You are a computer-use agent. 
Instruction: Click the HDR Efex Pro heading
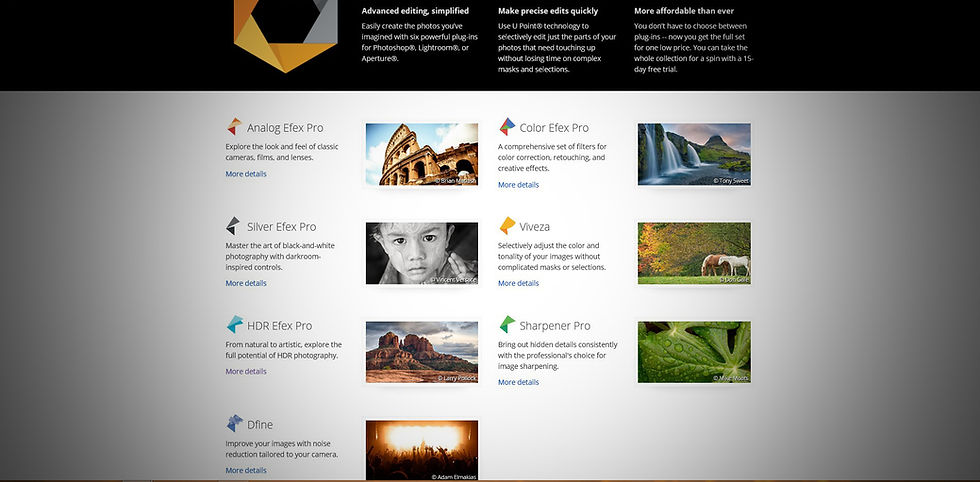point(279,326)
